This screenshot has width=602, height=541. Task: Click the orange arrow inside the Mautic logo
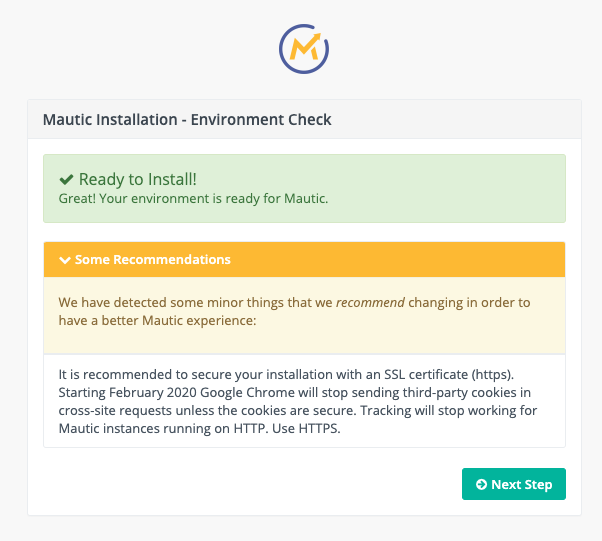(311, 43)
